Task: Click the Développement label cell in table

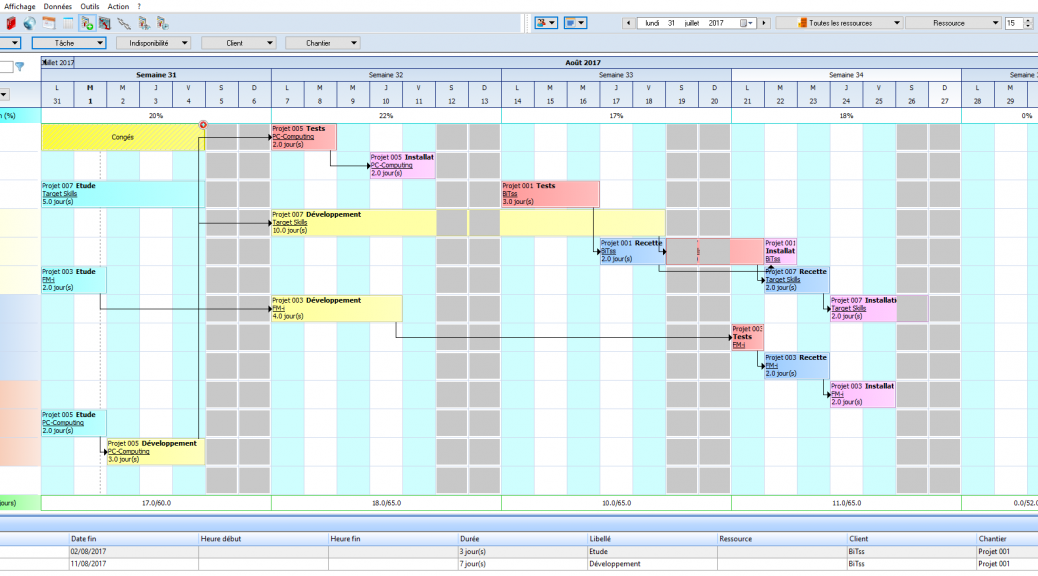Action: pos(652,564)
